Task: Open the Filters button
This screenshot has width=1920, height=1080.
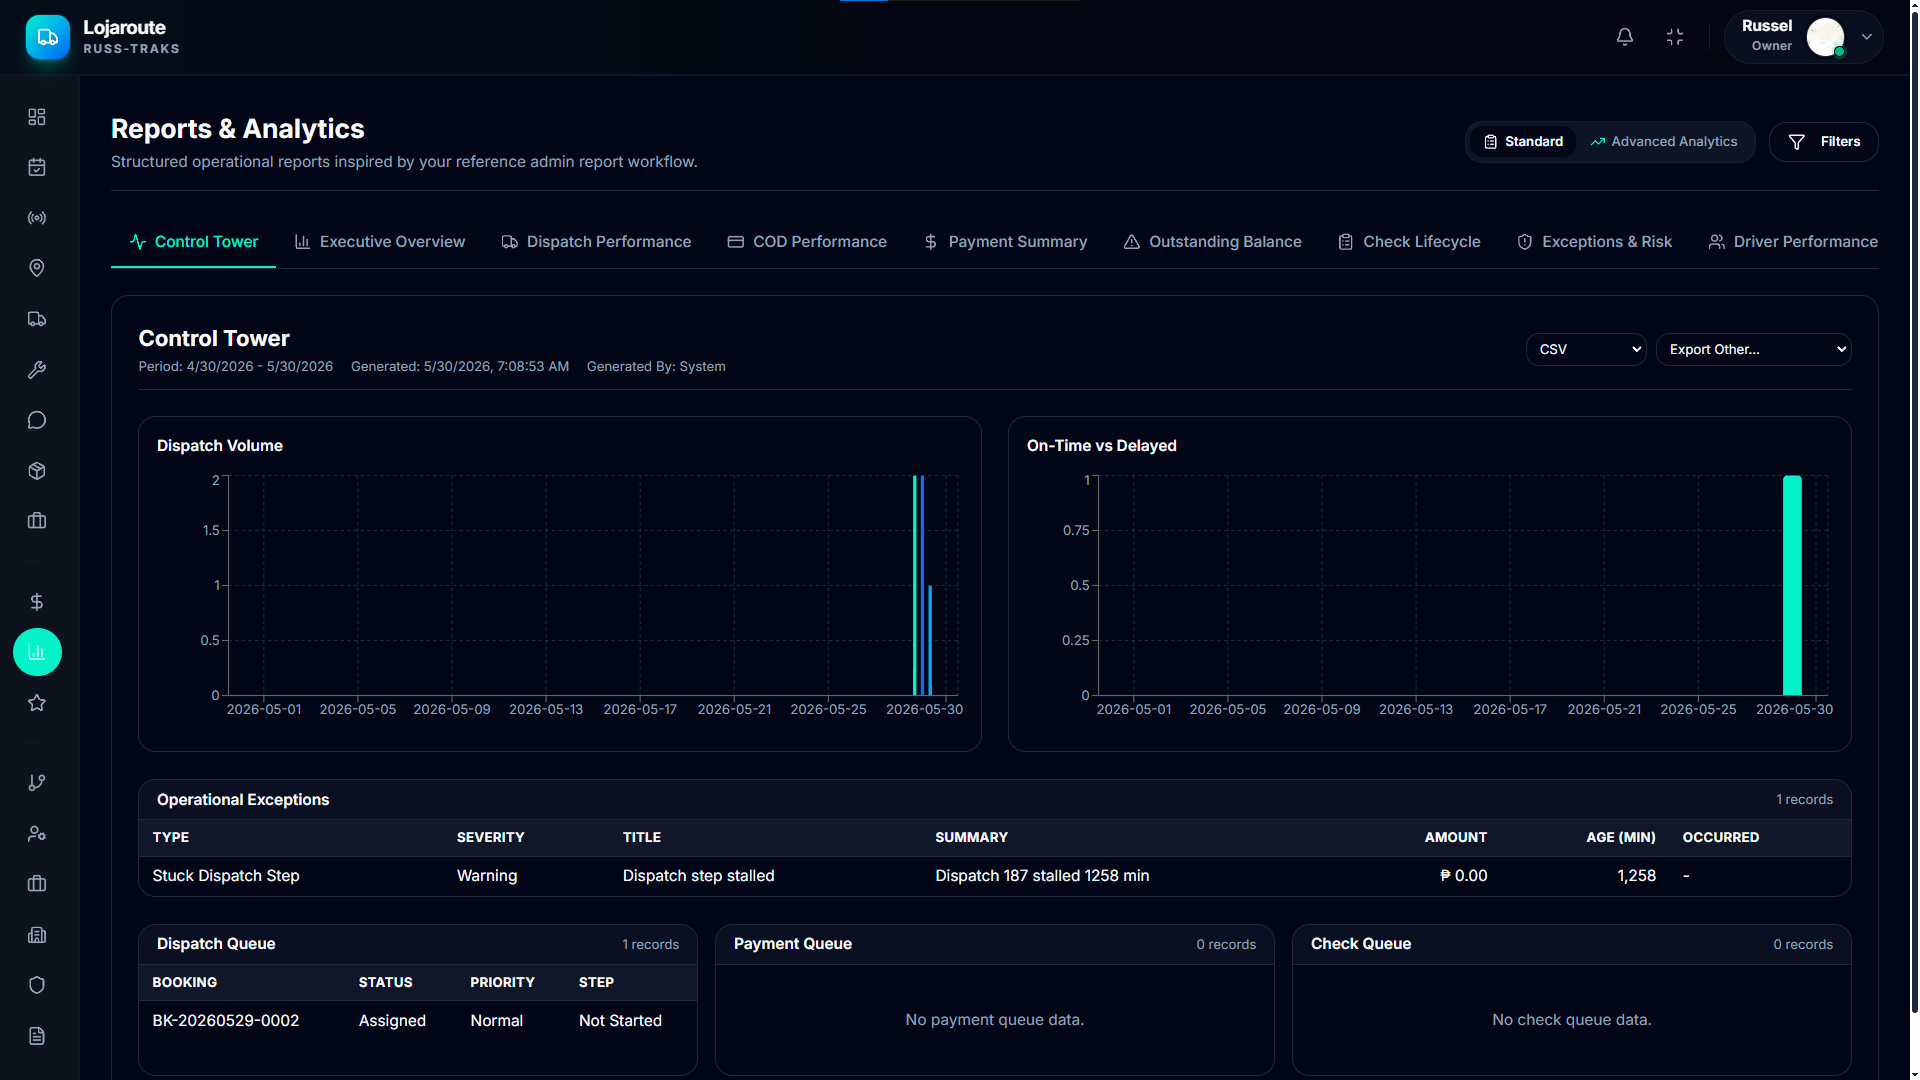Action: 1824,142
